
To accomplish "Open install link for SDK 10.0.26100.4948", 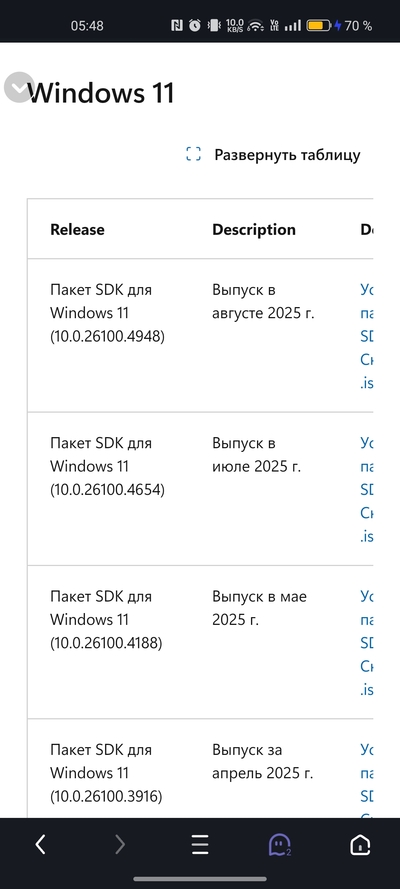I will 367,336.
